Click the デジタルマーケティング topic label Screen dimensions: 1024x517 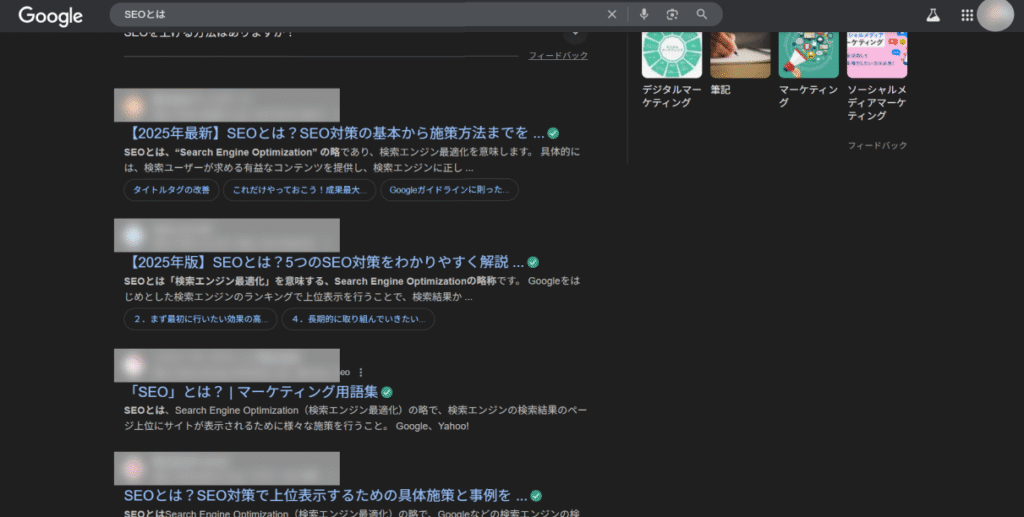click(671, 96)
